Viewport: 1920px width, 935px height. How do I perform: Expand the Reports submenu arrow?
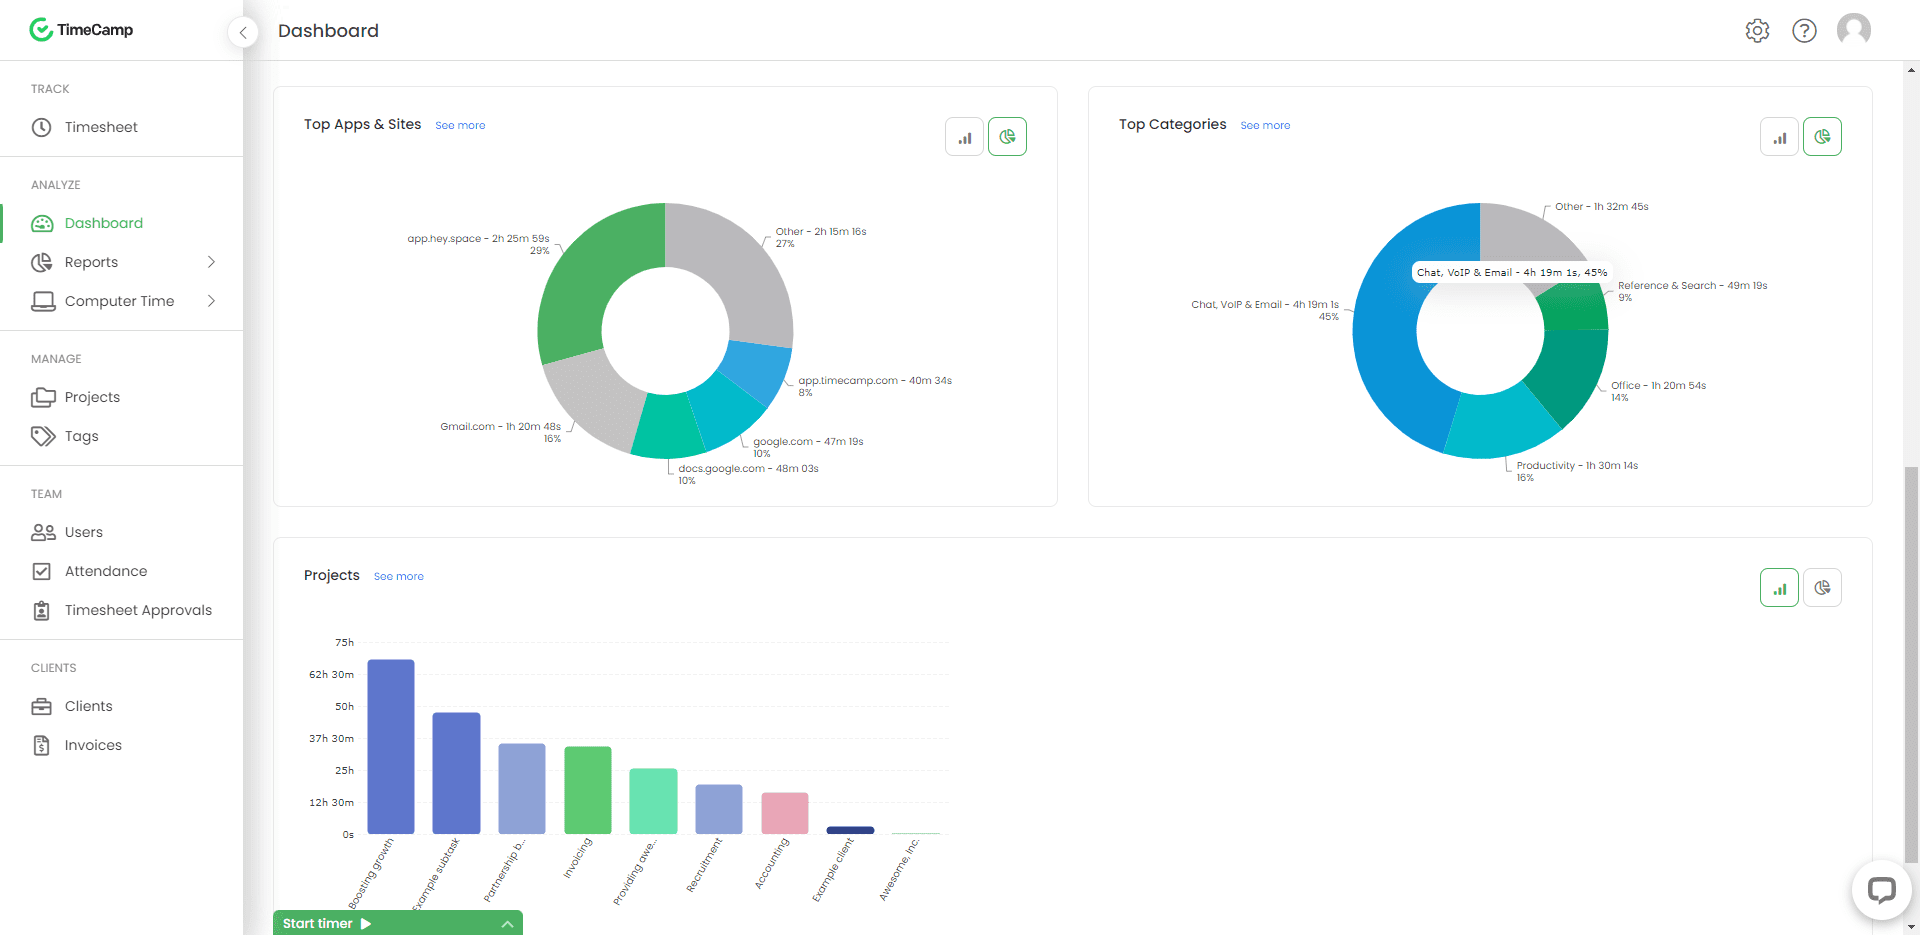(211, 262)
